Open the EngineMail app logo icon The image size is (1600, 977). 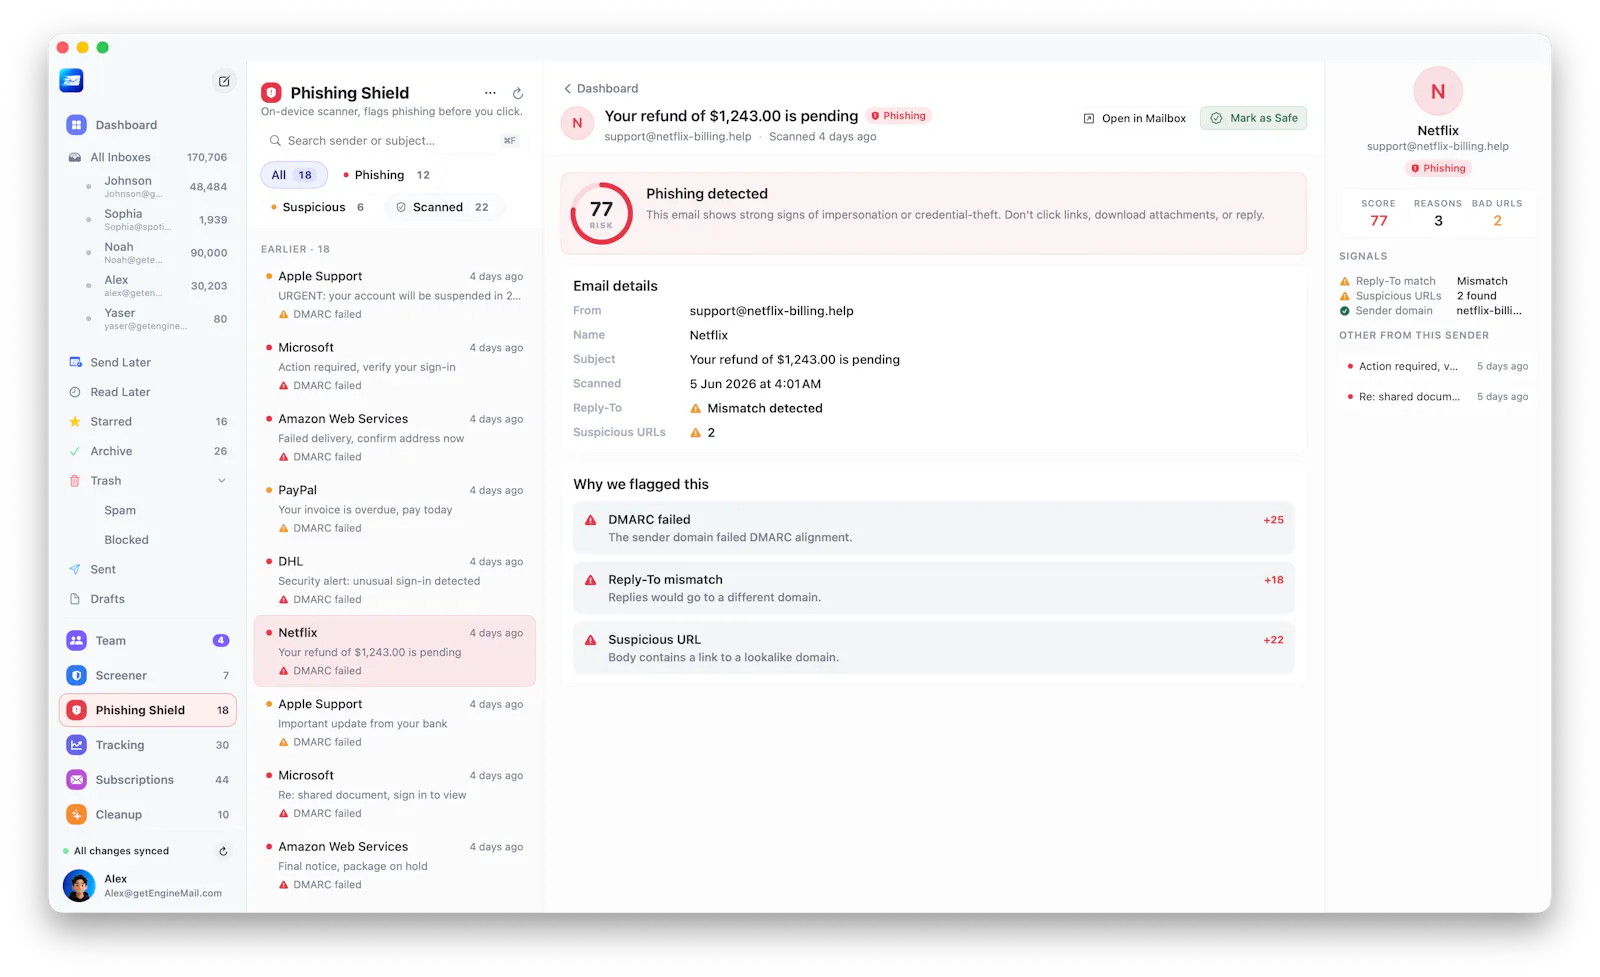[x=71, y=81]
